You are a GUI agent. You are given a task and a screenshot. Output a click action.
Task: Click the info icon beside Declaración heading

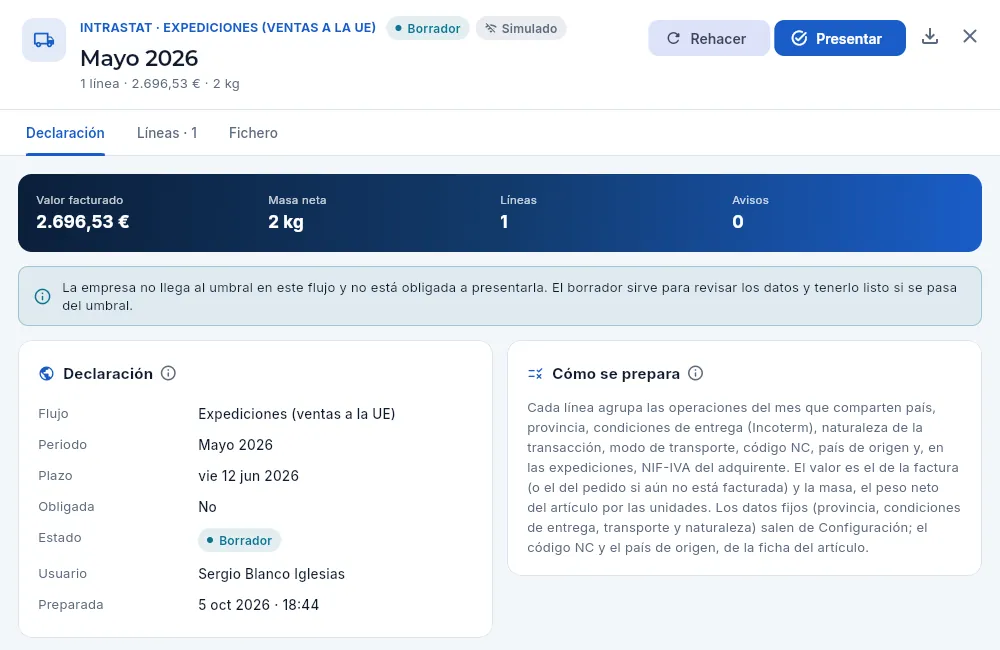[168, 373]
